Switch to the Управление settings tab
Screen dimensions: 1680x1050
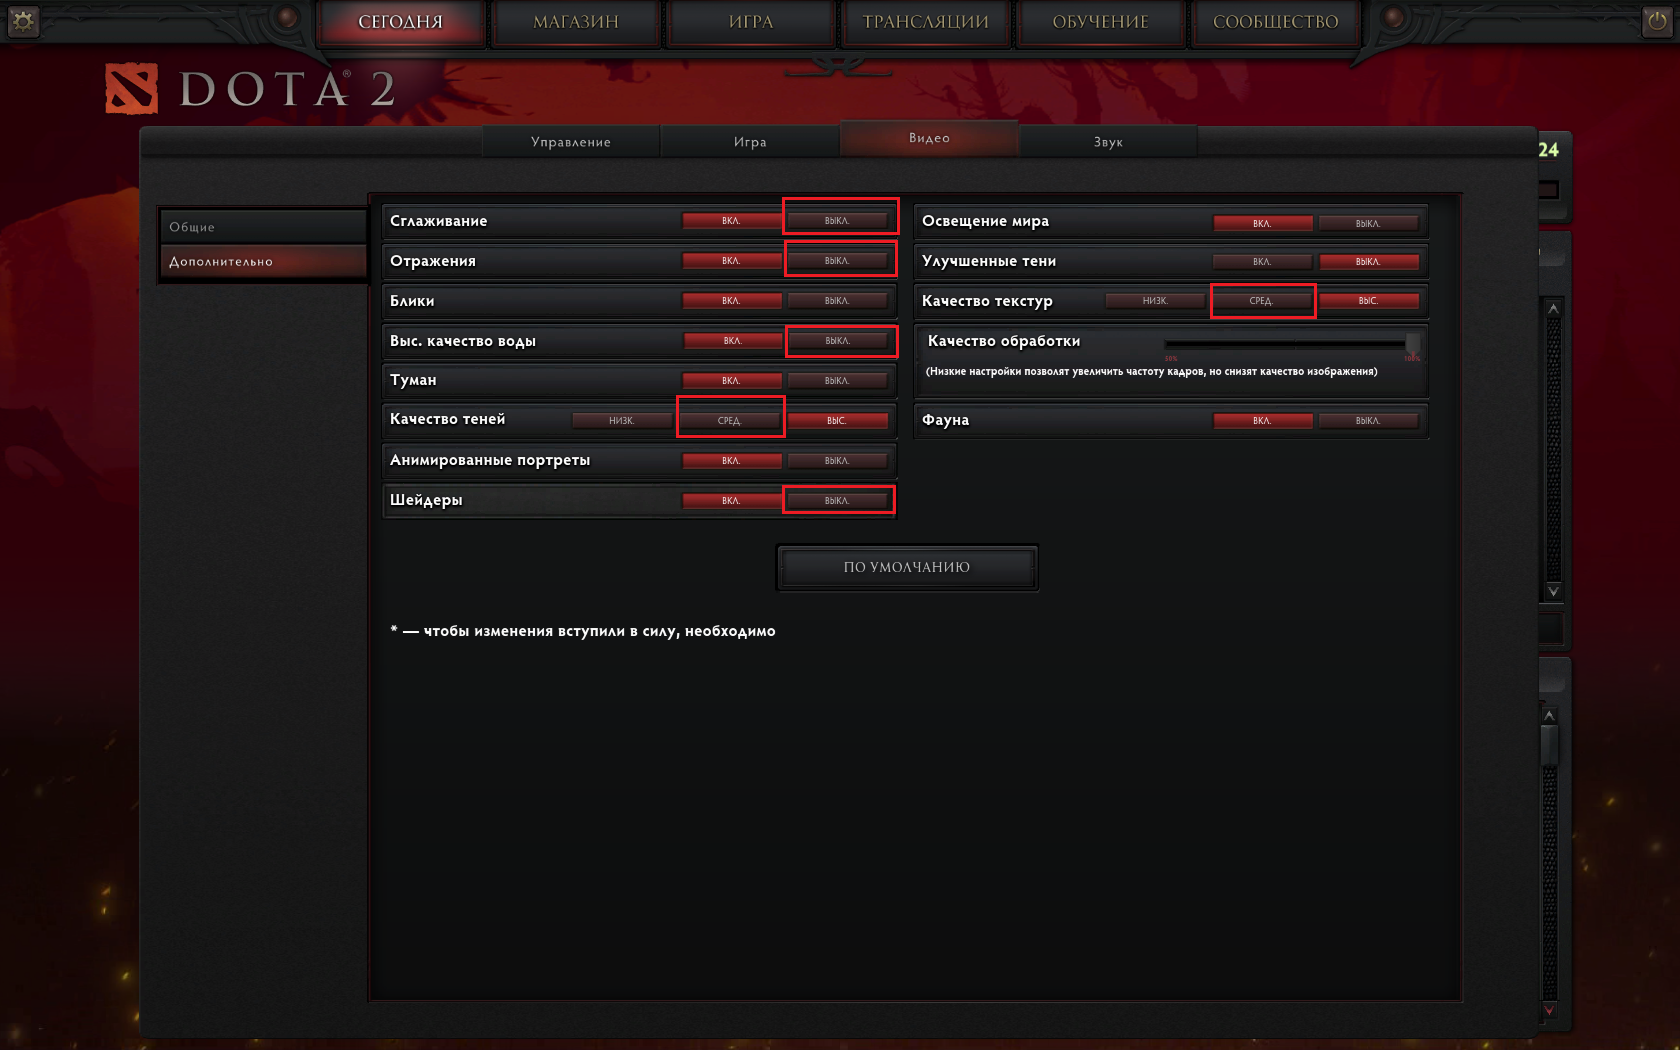tap(571, 142)
